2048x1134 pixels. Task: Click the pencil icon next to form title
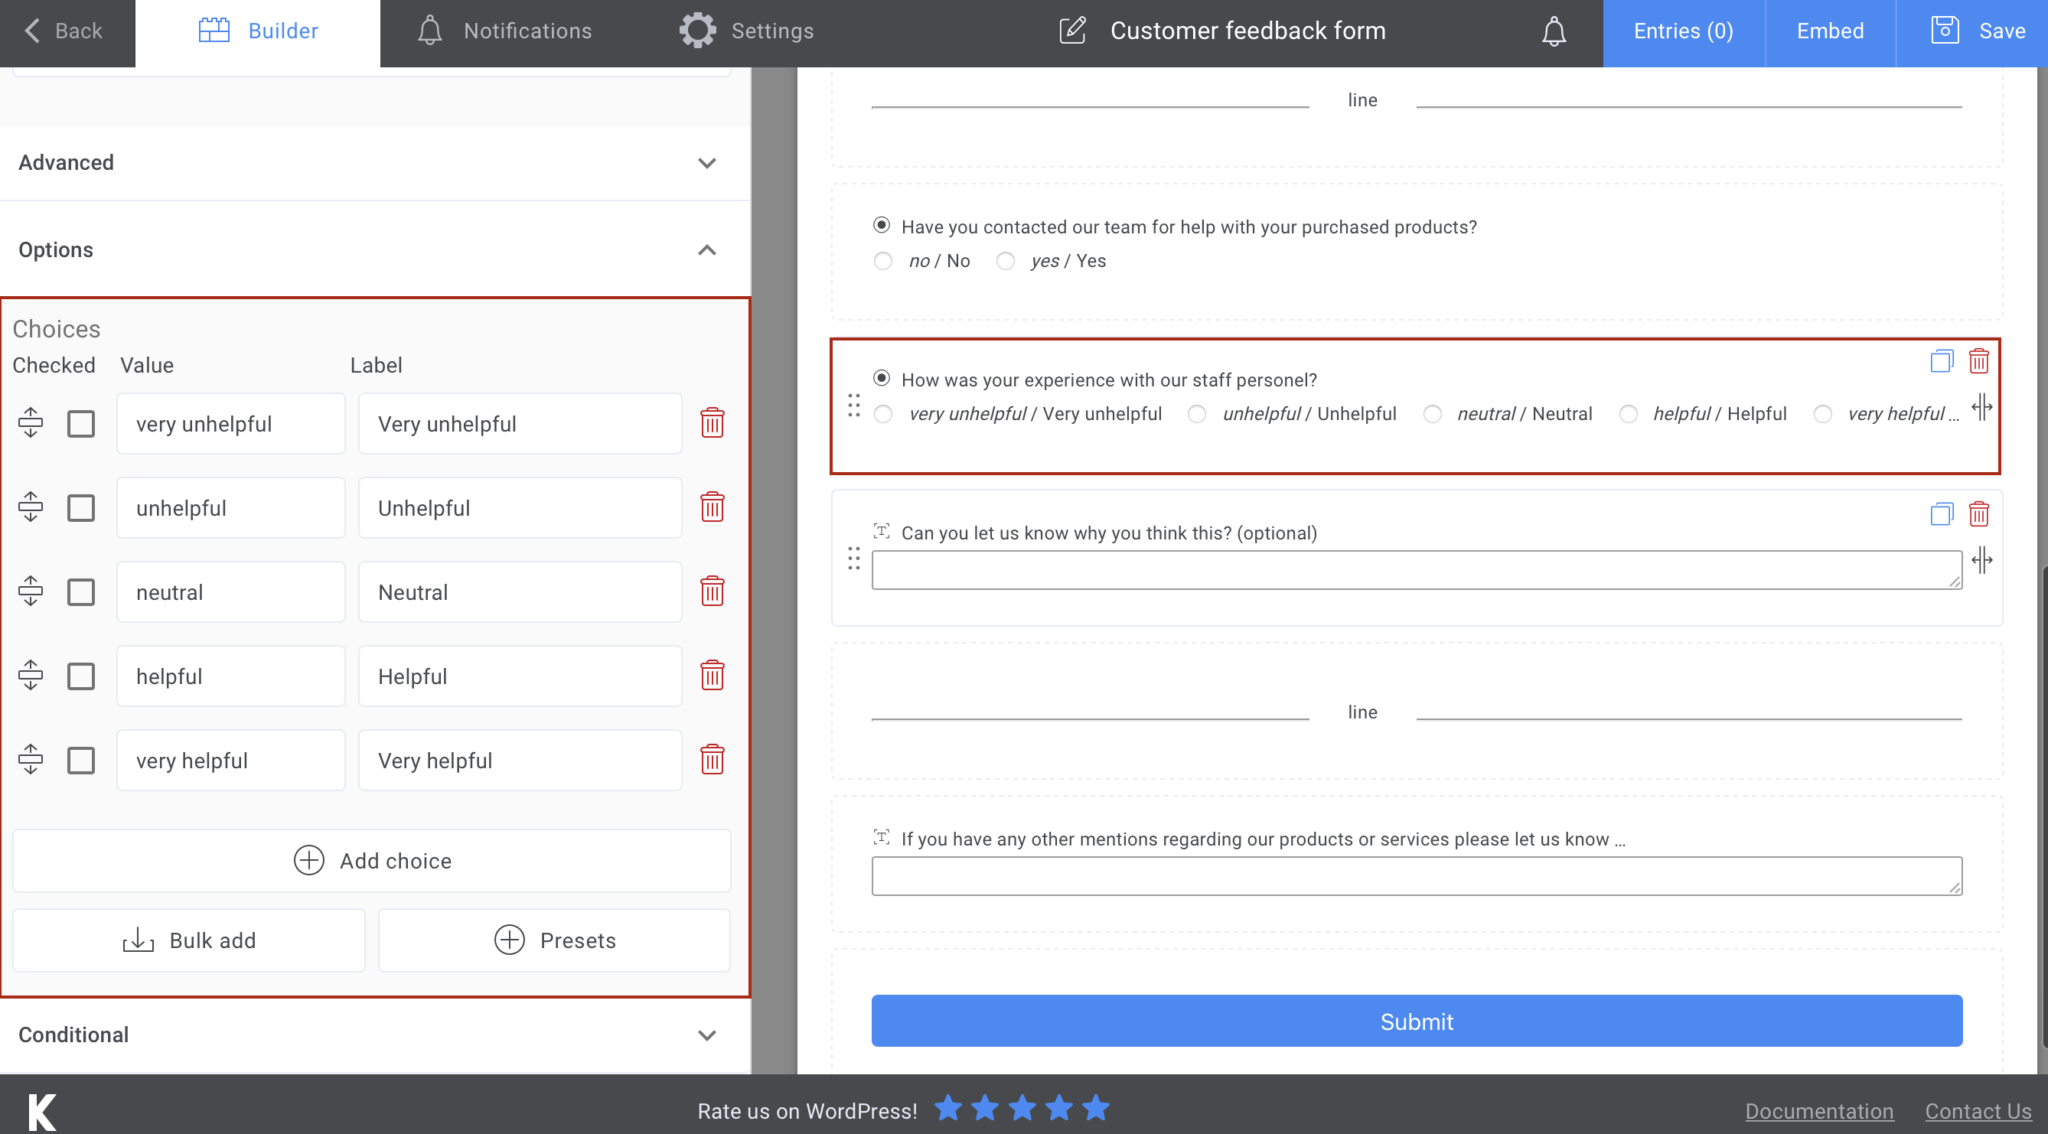point(1072,30)
